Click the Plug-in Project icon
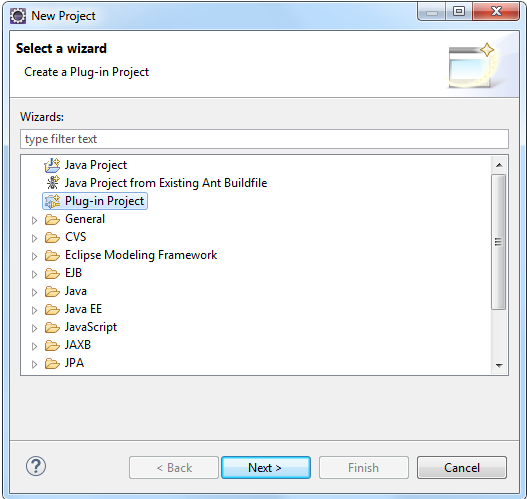Screen dimensions: 527x499 pyautogui.click(x=52, y=201)
